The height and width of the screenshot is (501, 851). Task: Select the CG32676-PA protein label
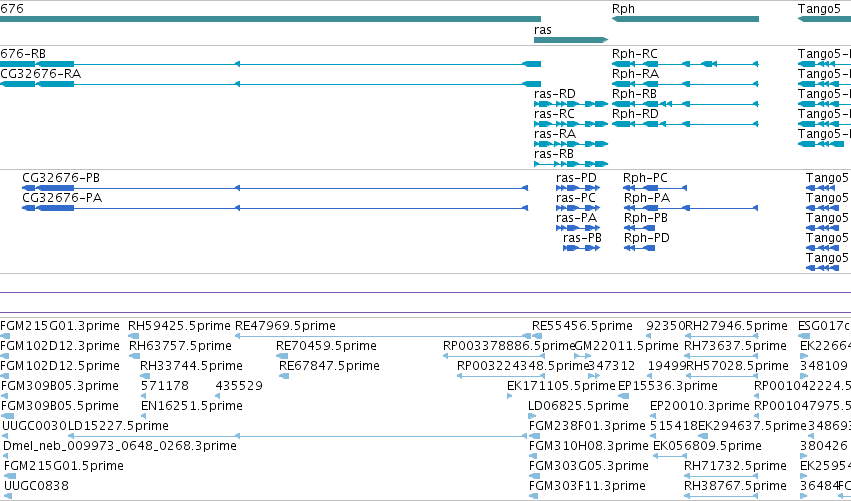(x=62, y=198)
